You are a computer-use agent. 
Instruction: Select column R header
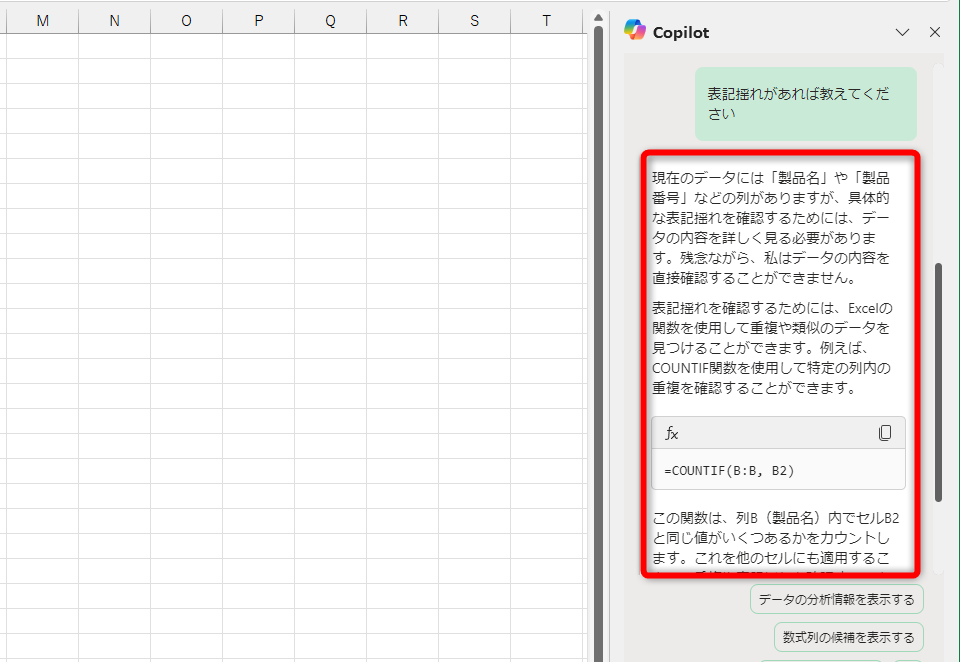pyautogui.click(x=402, y=19)
